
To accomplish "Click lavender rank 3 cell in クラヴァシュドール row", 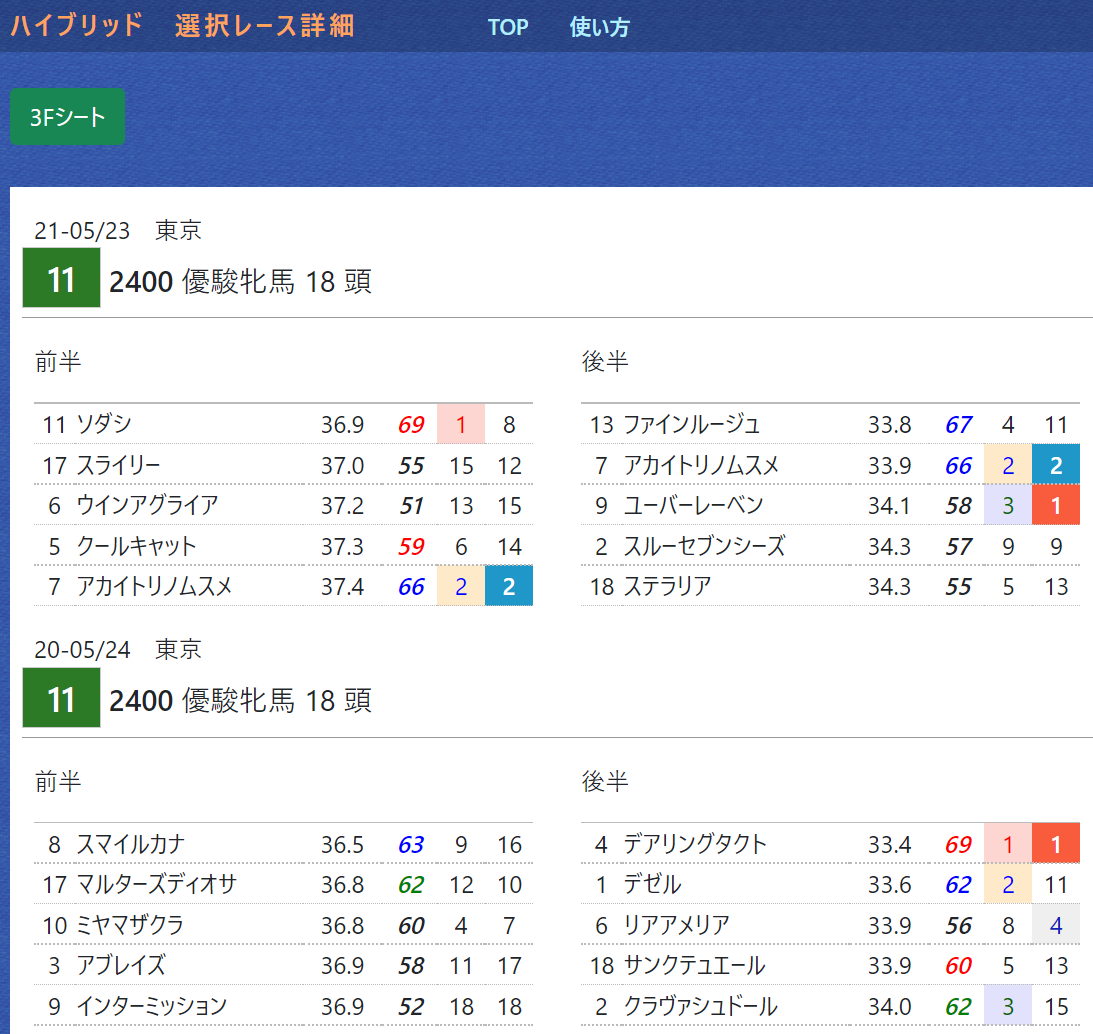I will point(1008,1005).
